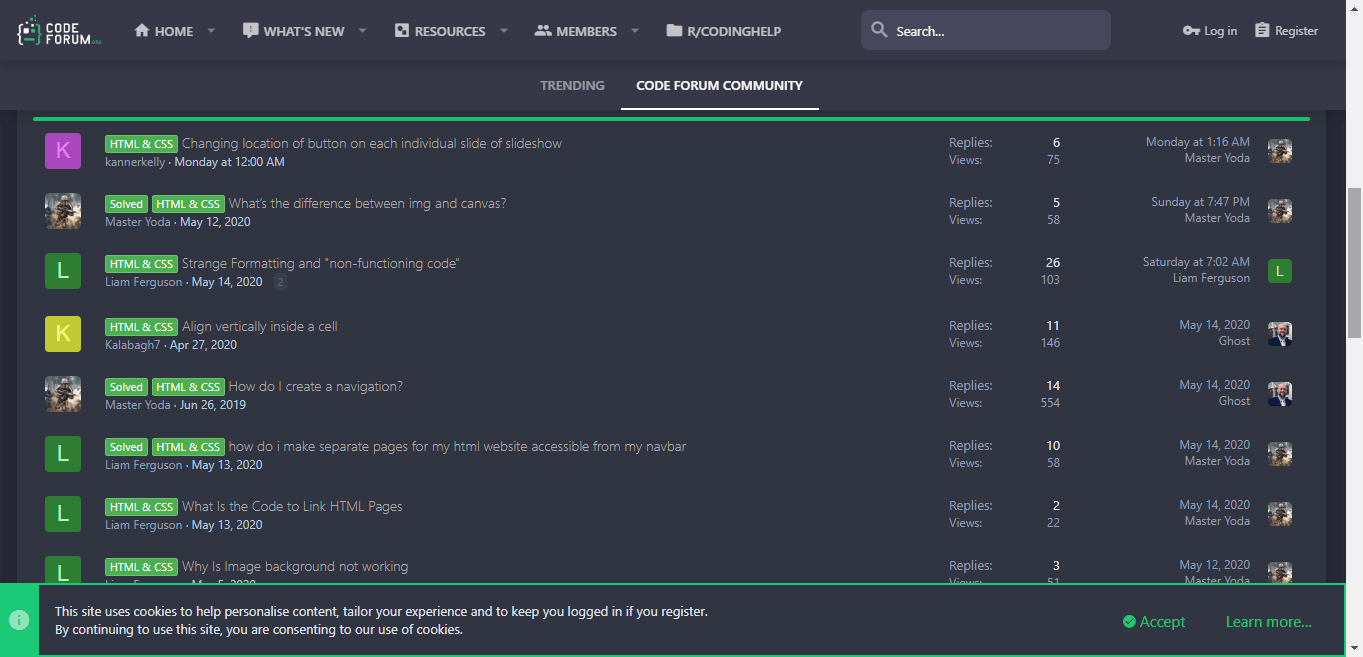Switch to the TRENDING tab
This screenshot has width=1363, height=657.
click(x=572, y=86)
